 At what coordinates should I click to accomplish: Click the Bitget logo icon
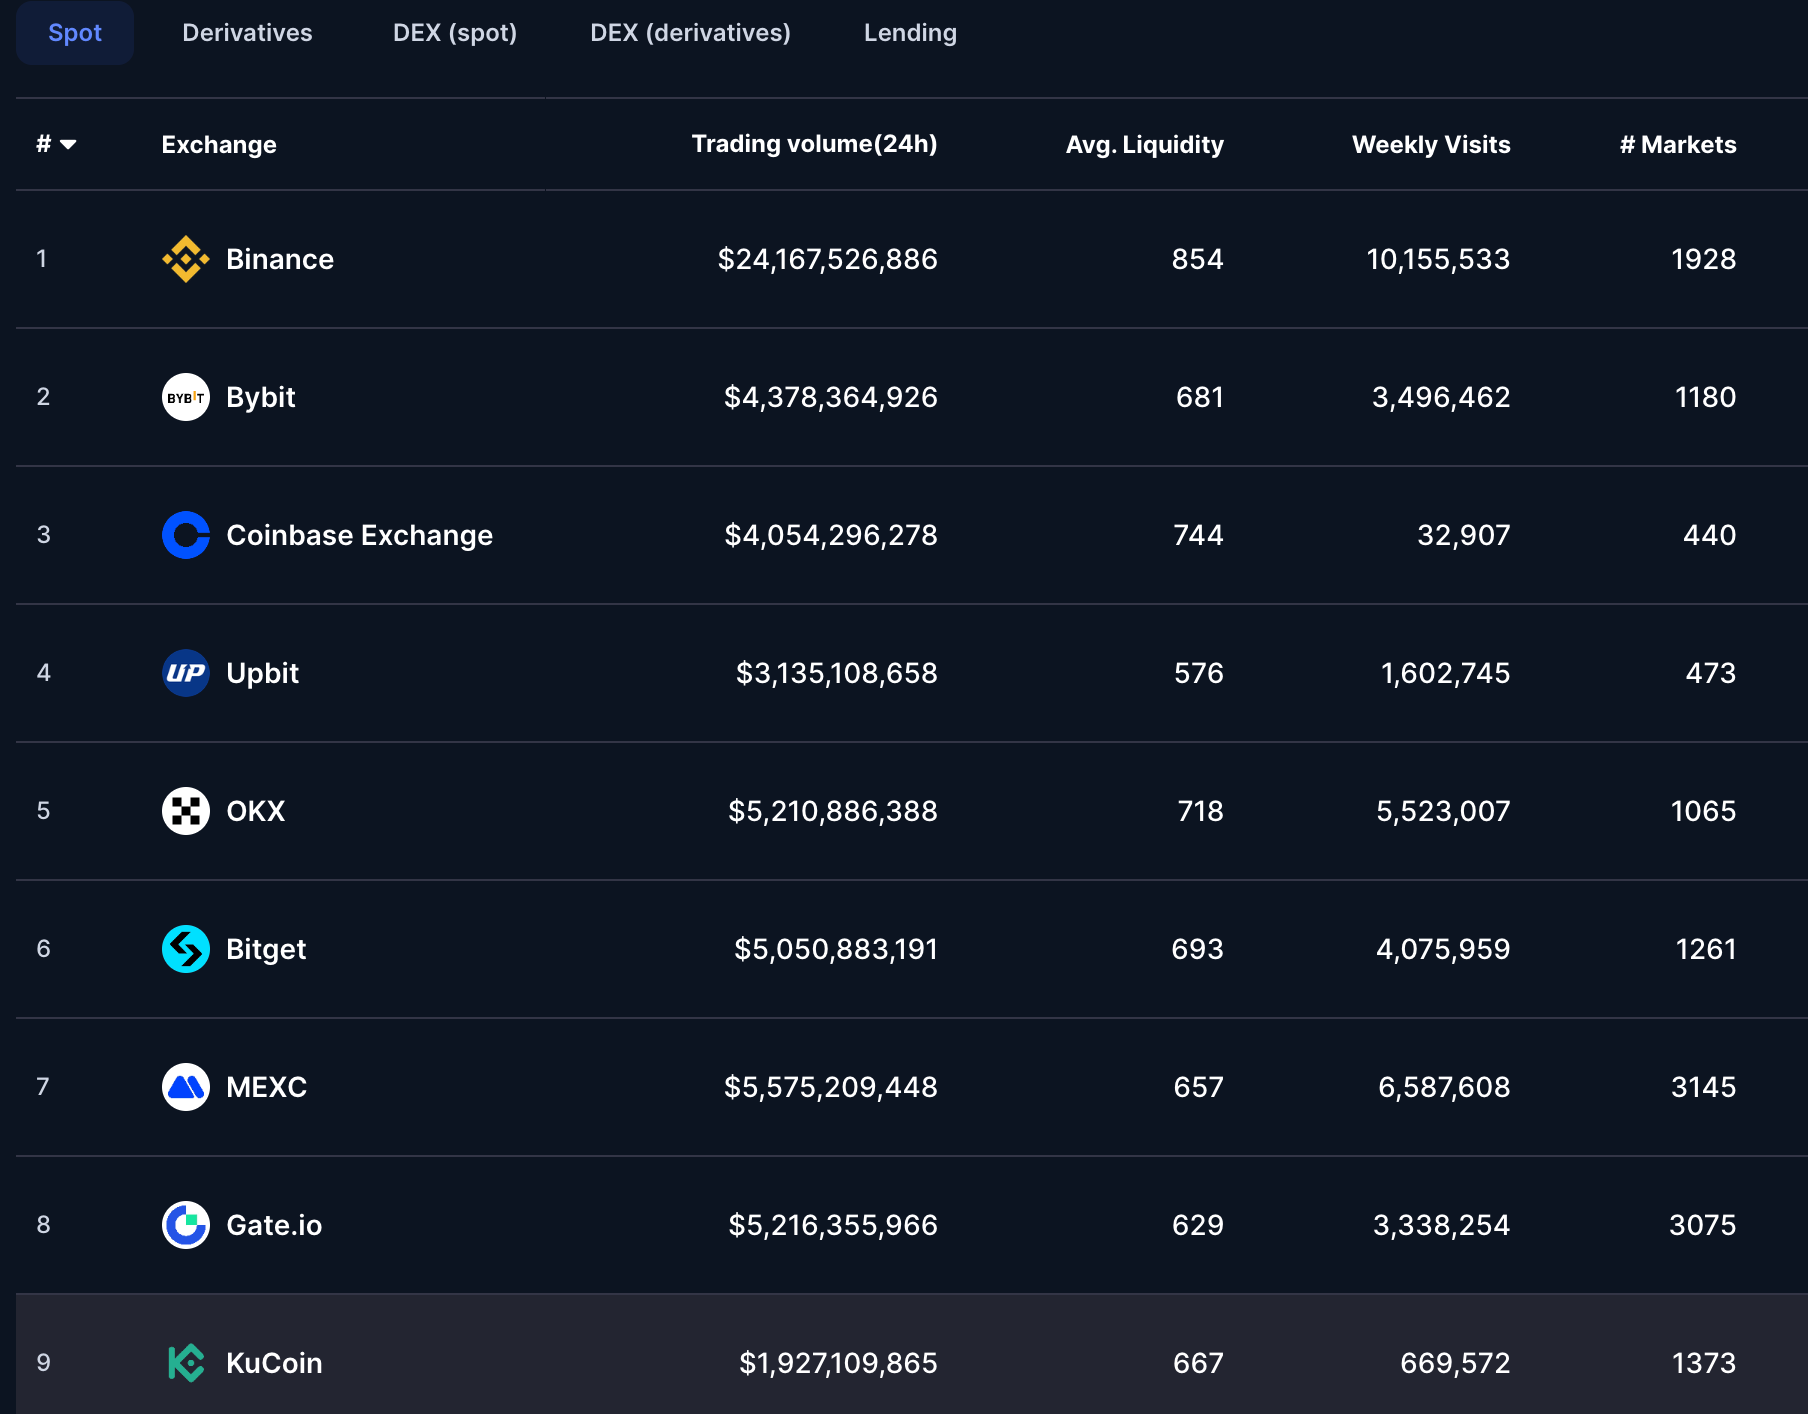(x=186, y=949)
